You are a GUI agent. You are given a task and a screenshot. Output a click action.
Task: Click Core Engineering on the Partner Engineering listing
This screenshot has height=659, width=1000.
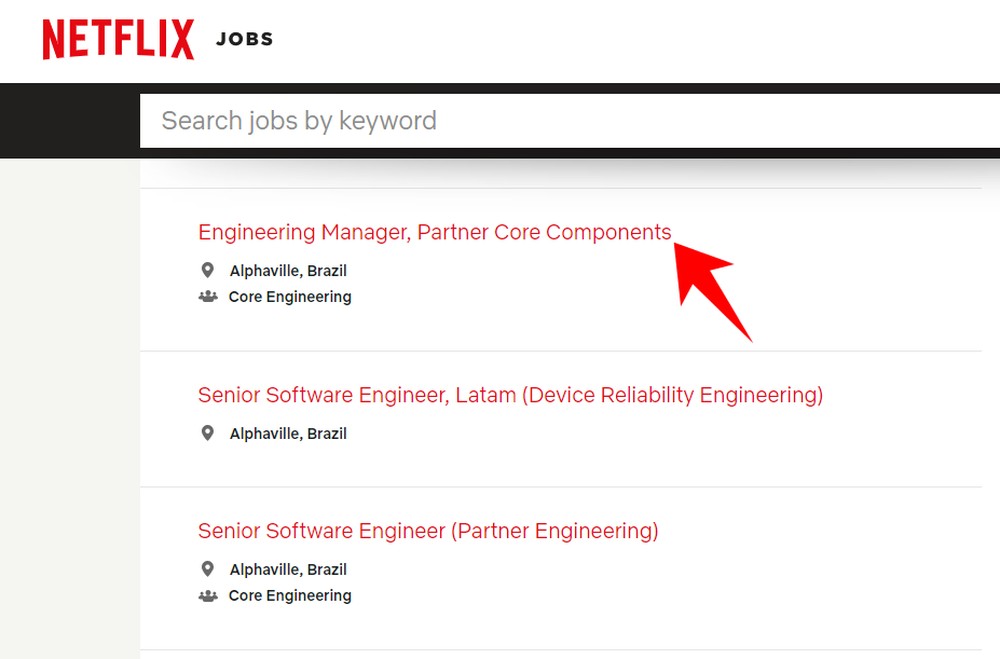290,595
